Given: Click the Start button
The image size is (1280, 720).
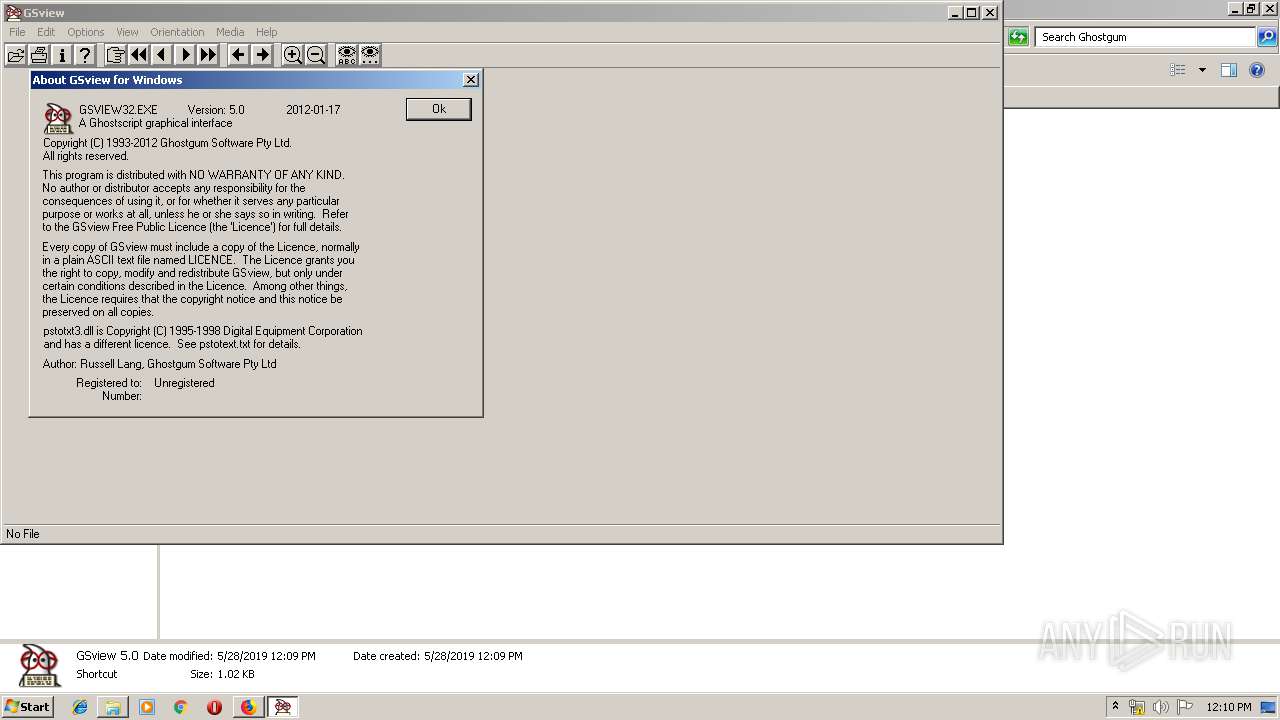Looking at the screenshot, I should (28, 707).
